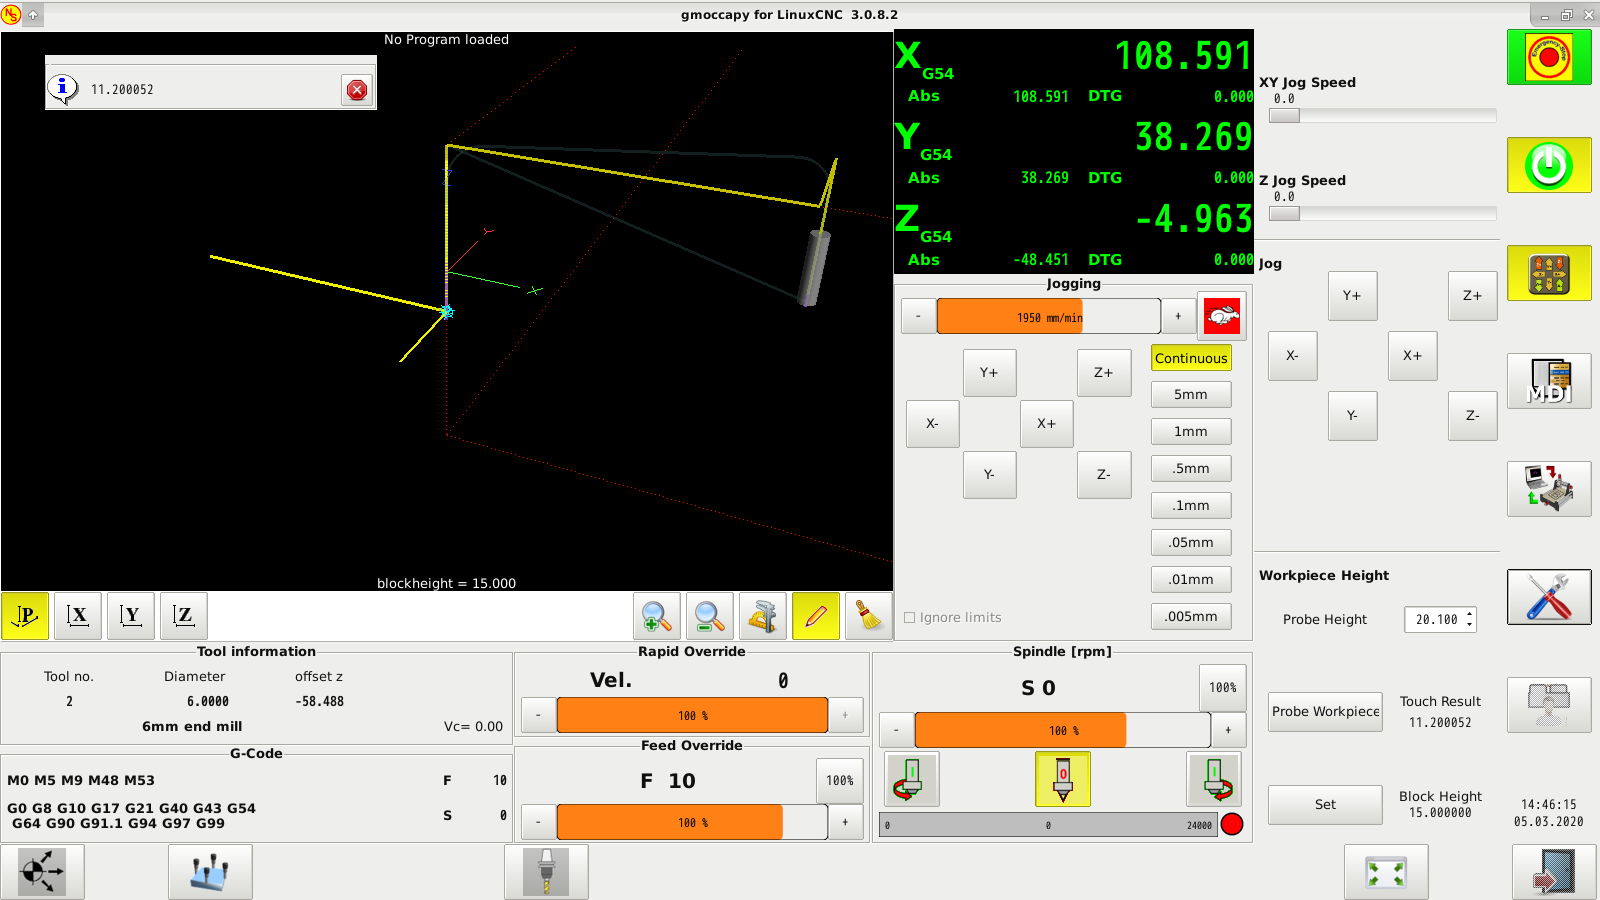Viewport: 1600px width, 900px height.
Task: Decrease rapid override with minus
Action: pyautogui.click(x=538, y=716)
